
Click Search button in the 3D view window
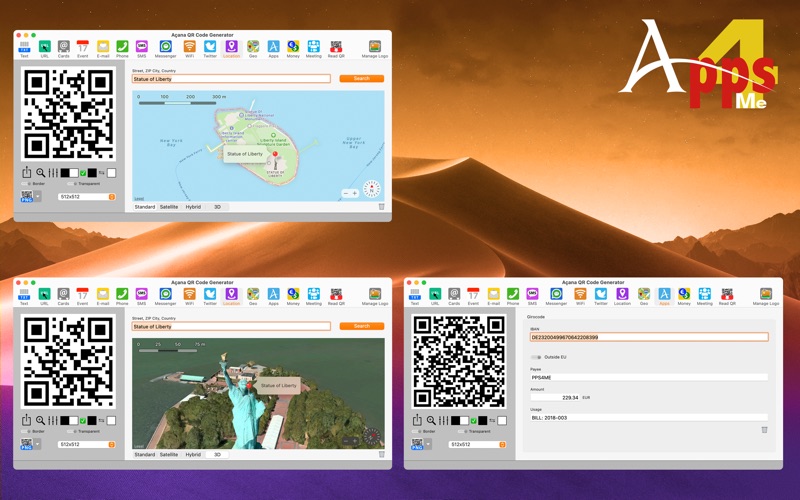click(x=362, y=326)
